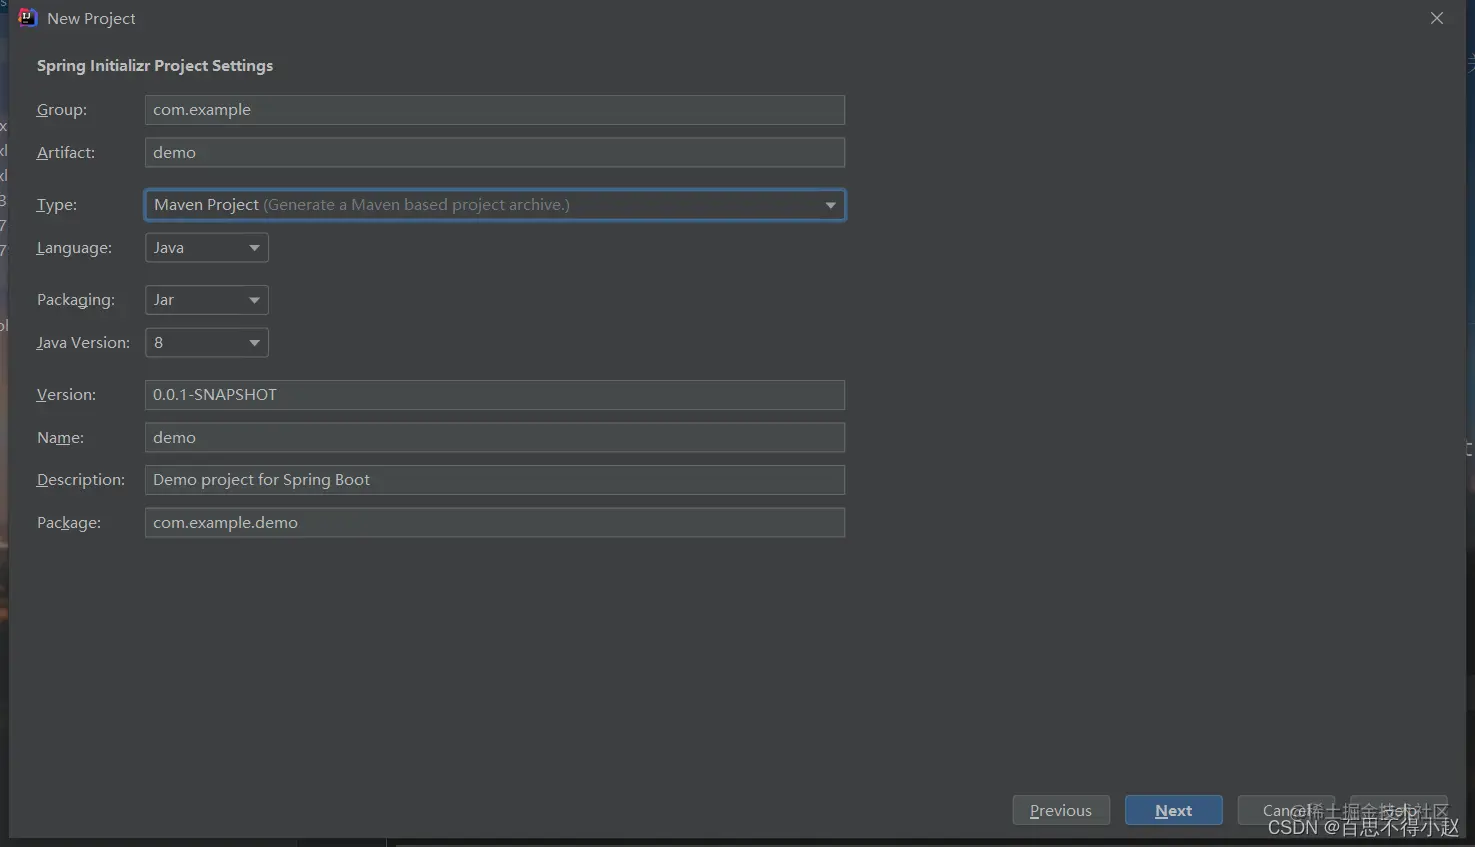
Task: Select the Spring Initializr Project Settings heading
Action: 155,66
